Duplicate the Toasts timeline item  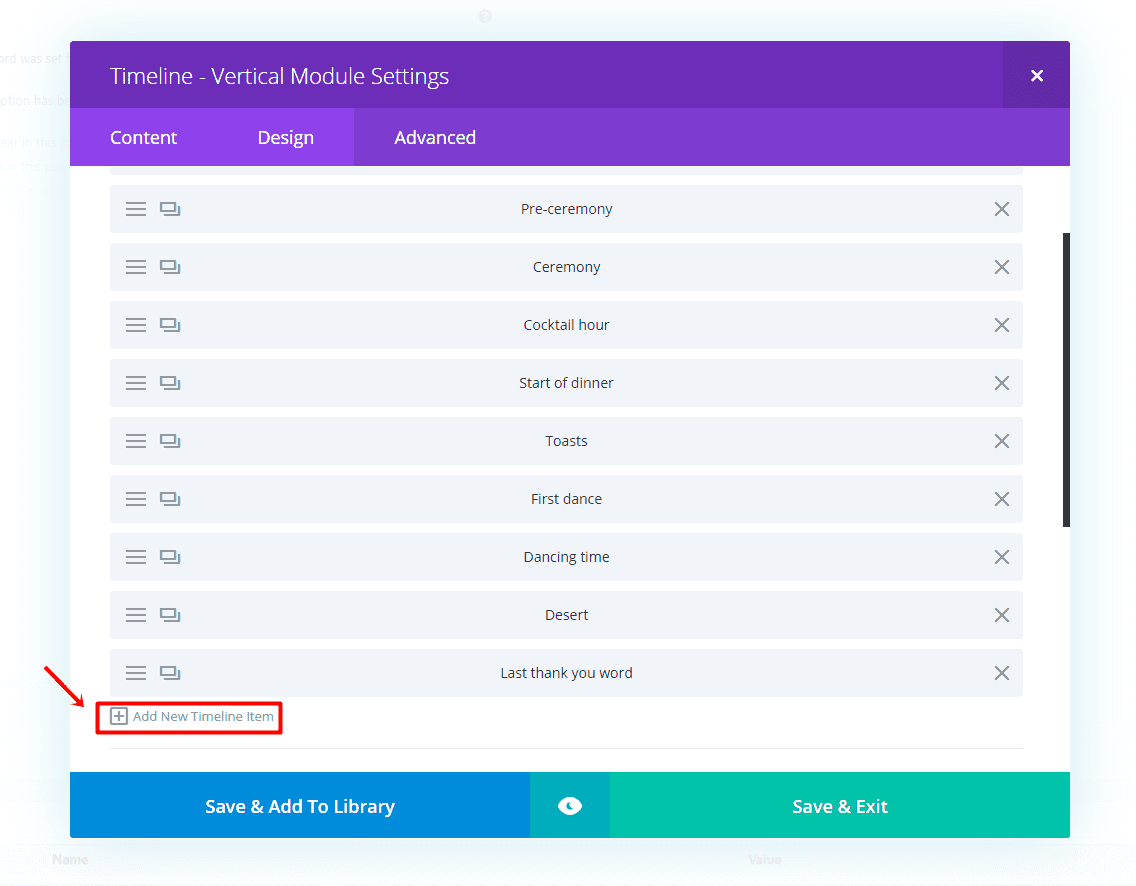(170, 441)
